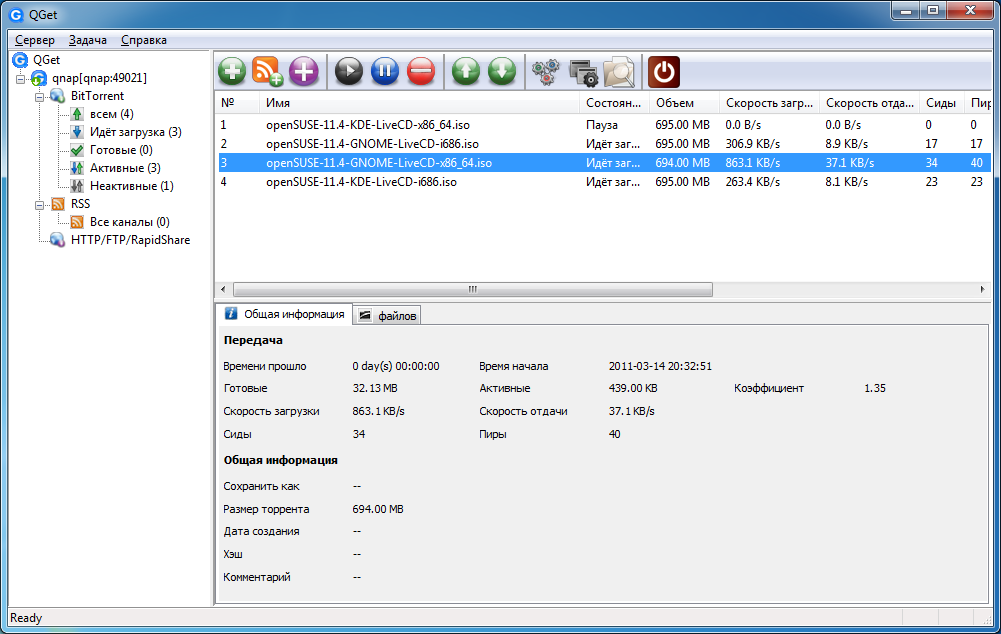Click the Коэффициент value 1.35
The height and width of the screenshot is (634, 1001).
(x=875, y=388)
